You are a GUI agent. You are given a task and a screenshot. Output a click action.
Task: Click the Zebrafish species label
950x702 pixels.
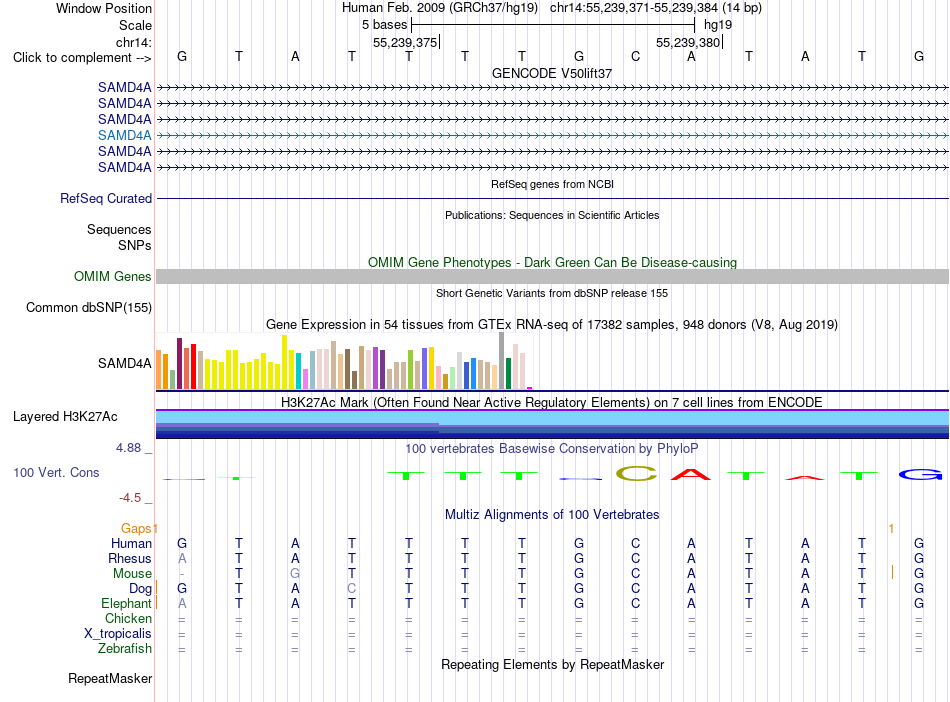point(124,648)
